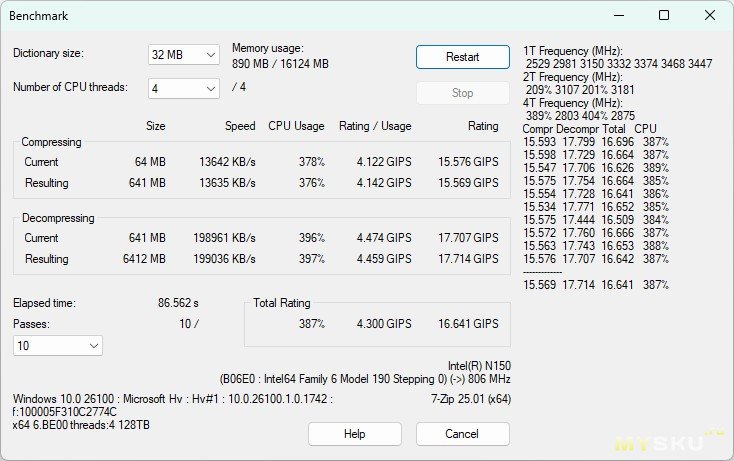Click Decompressing Current speed 198961 KB/s
Screen dimensions: 734x461
[x=225, y=238]
